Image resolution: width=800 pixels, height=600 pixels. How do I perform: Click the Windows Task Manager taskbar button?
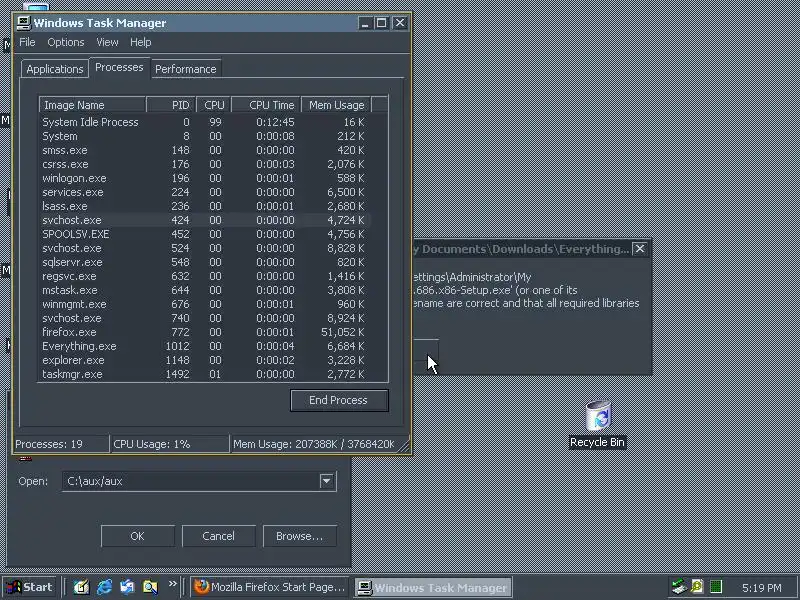(433, 587)
